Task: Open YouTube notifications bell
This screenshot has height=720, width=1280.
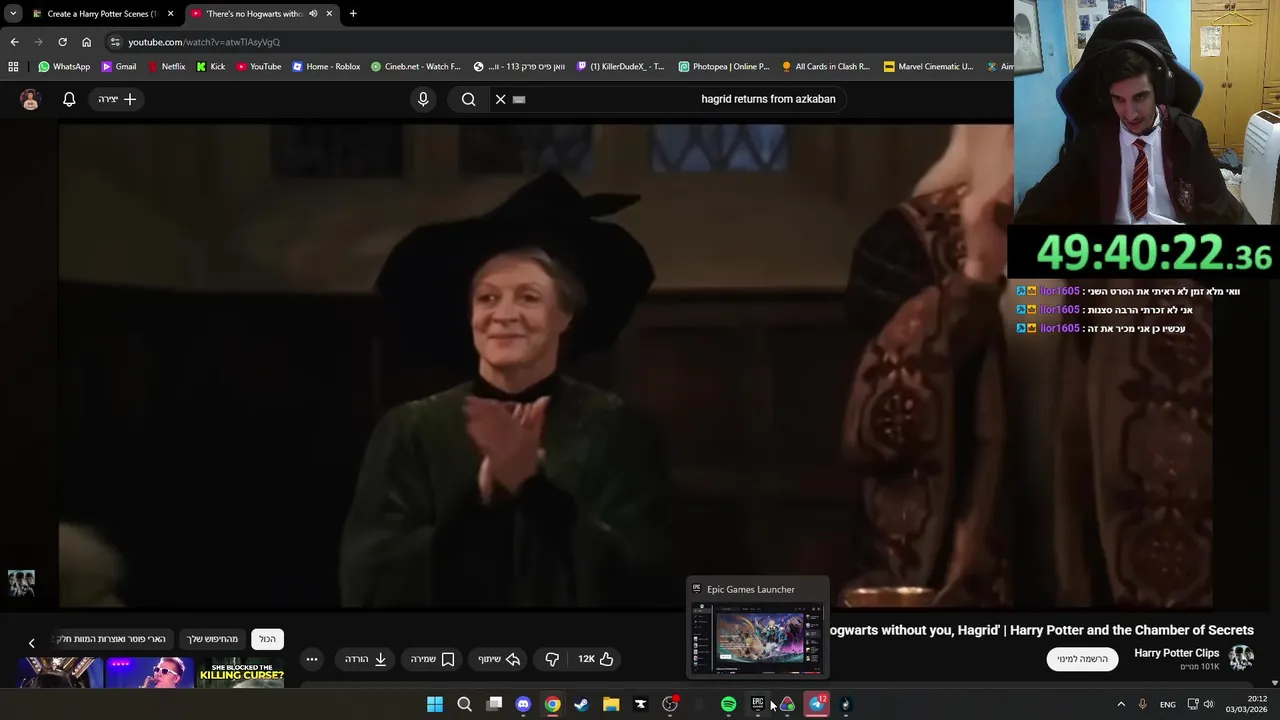Action: [69, 99]
